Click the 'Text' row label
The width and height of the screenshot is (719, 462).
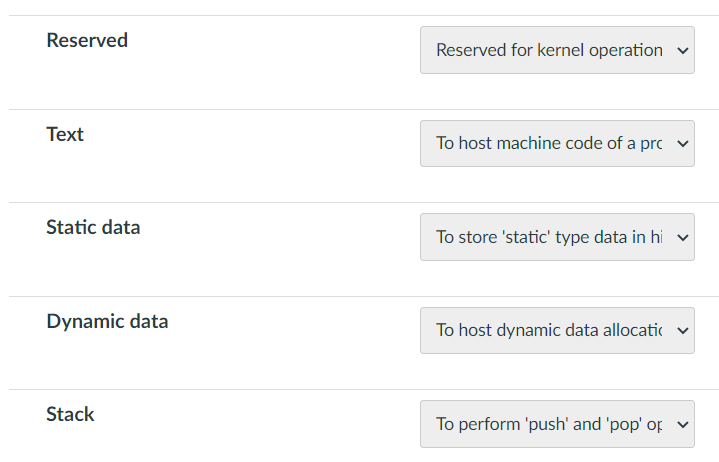point(65,134)
